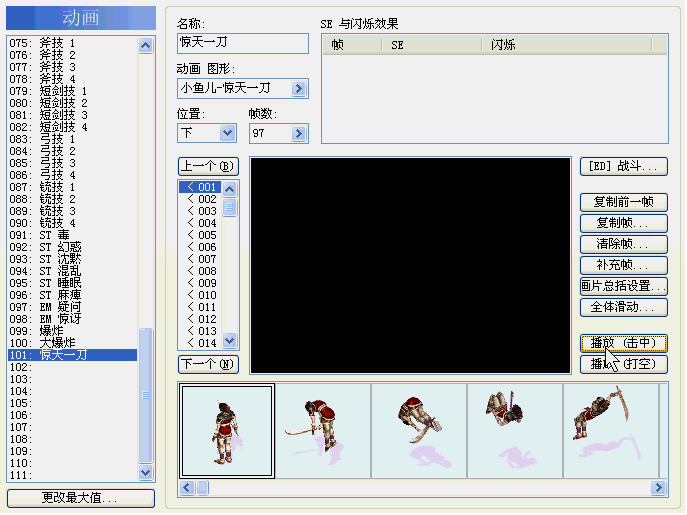Screen dimensions: 687x515
Task: Select animation 101: 惊天一刀
Action: [x=72, y=355]
